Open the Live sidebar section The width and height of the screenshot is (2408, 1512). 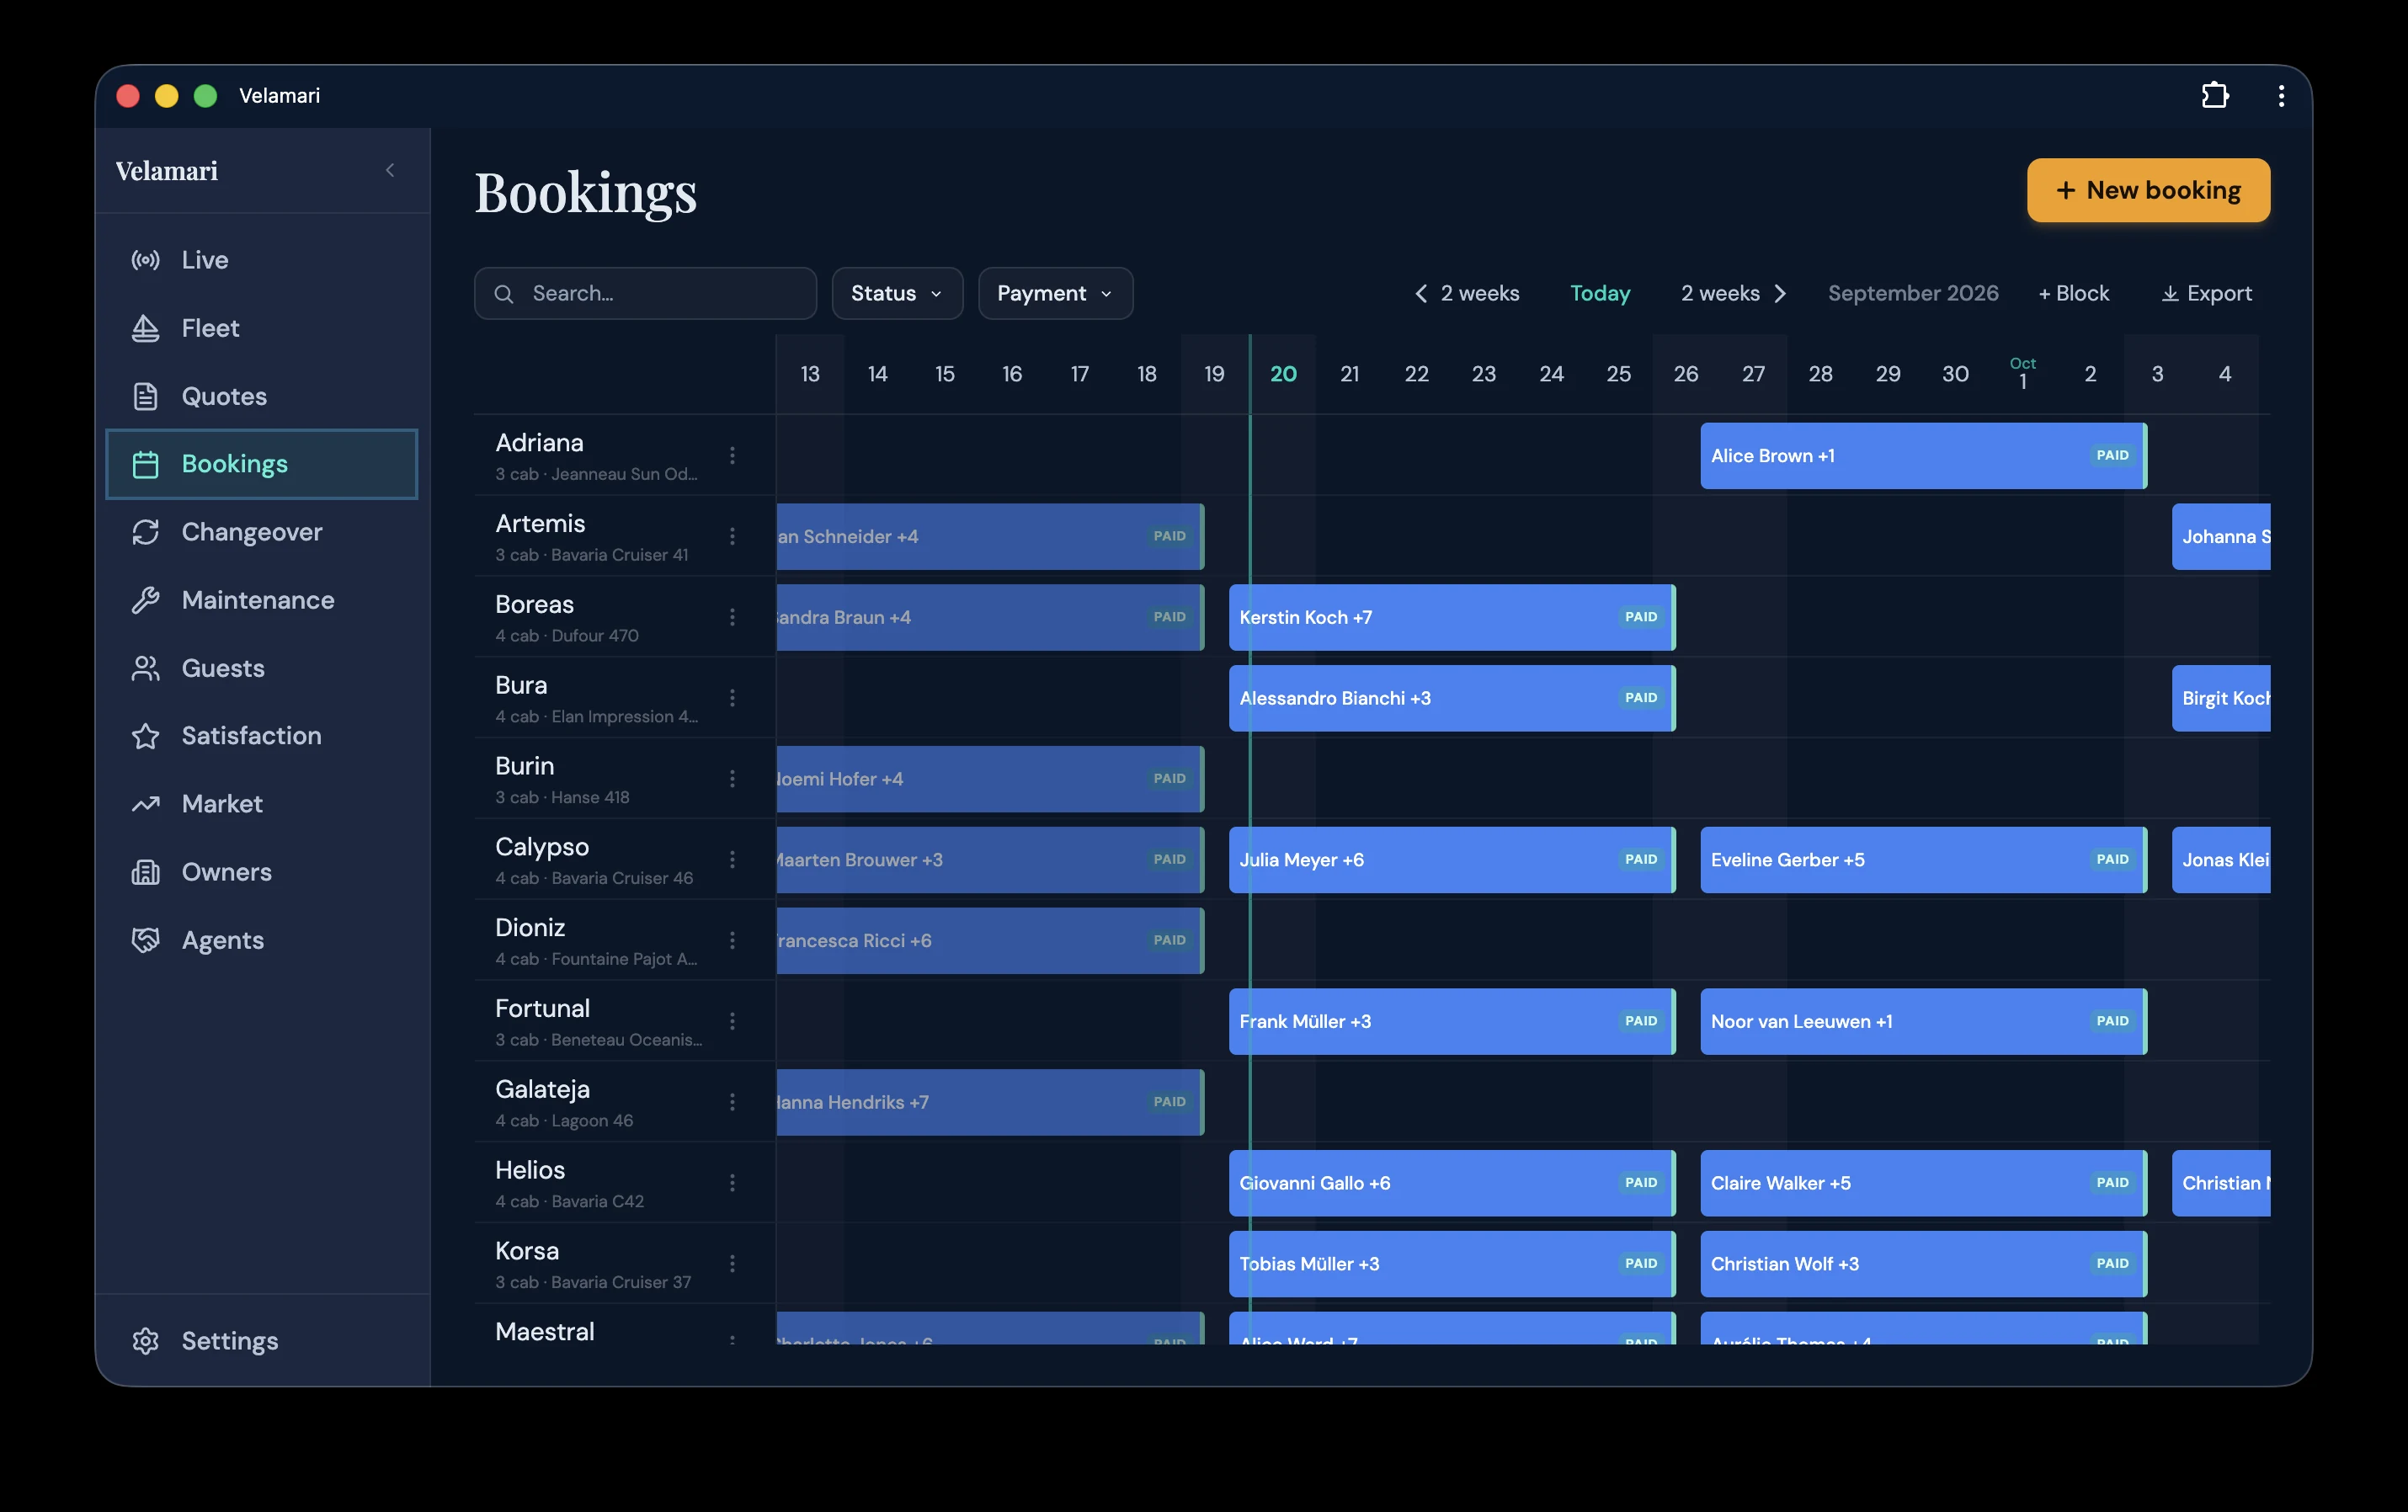[261, 260]
